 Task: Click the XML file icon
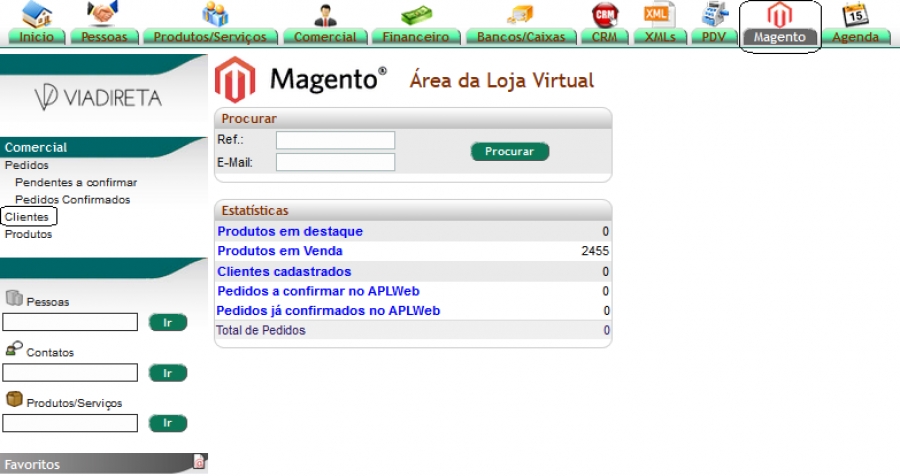(660, 14)
